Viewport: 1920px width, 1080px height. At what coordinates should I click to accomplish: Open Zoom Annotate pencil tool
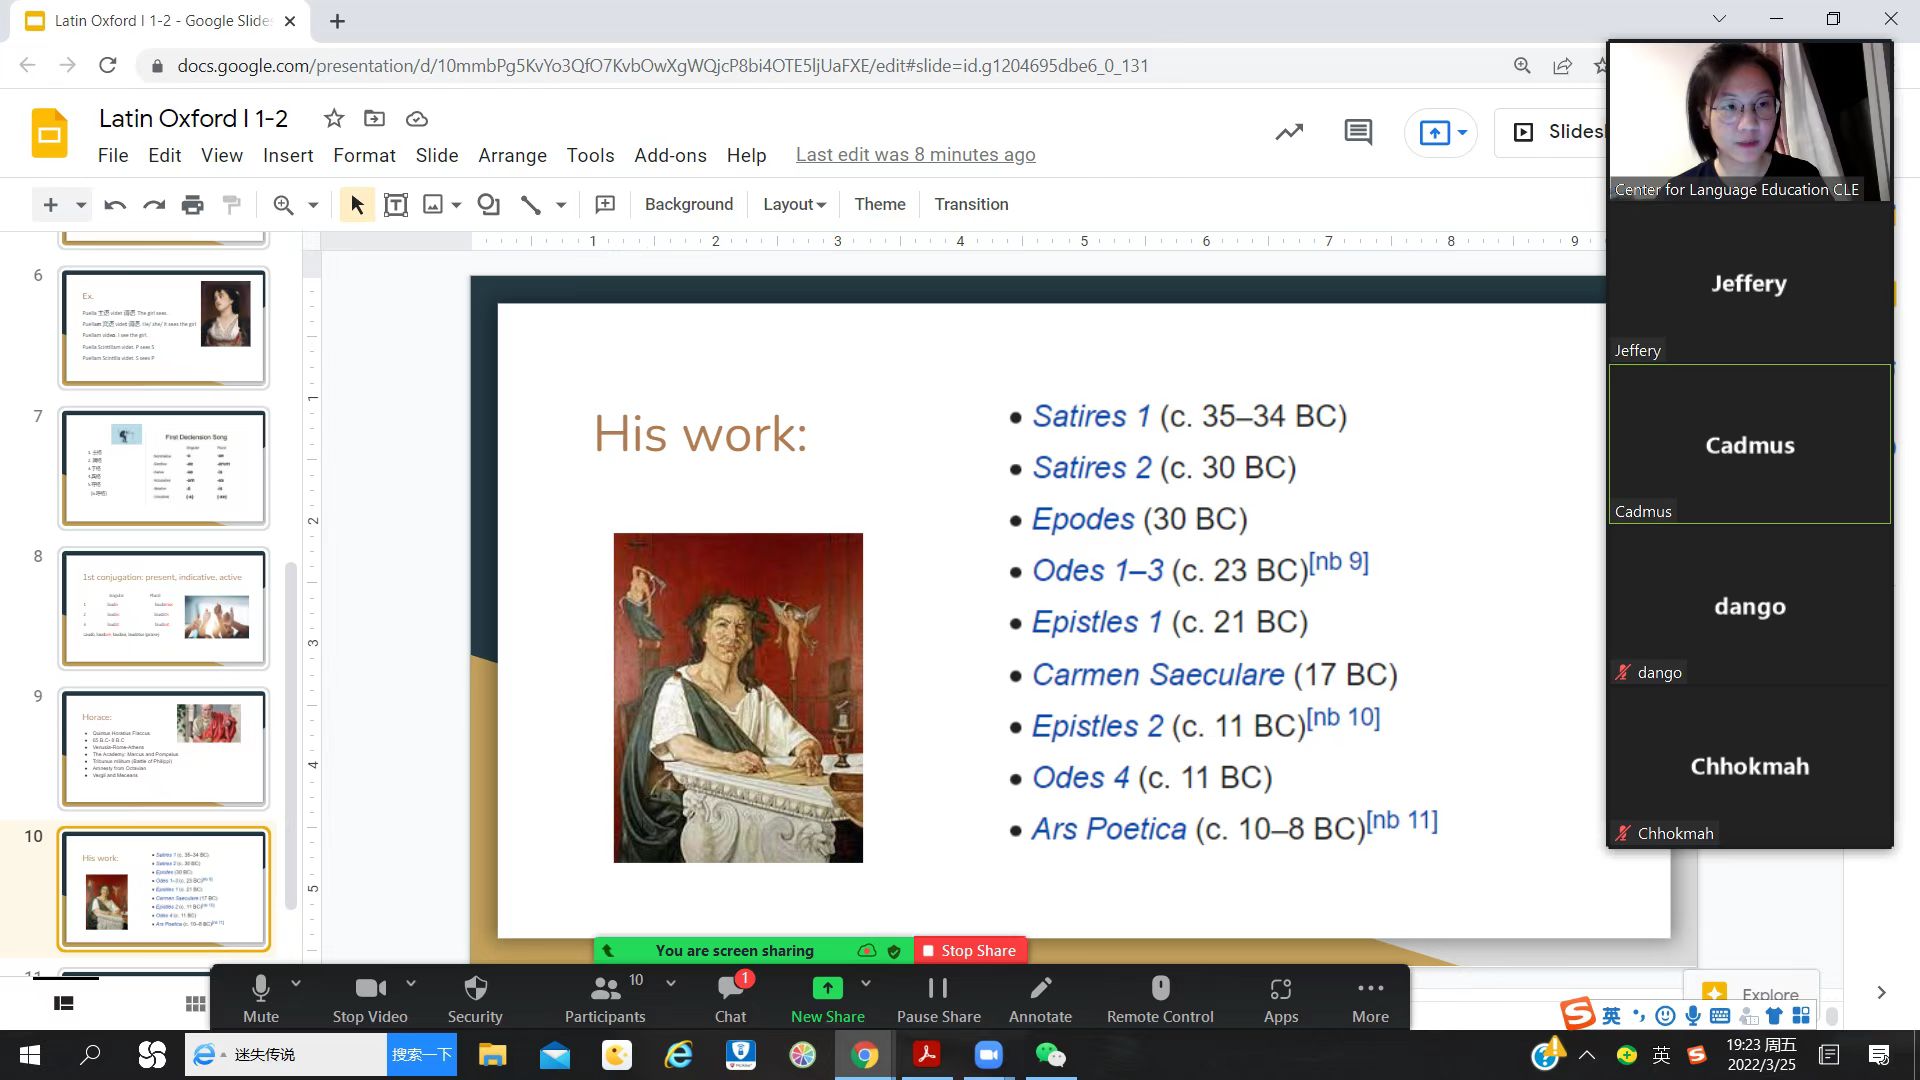point(1040,998)
